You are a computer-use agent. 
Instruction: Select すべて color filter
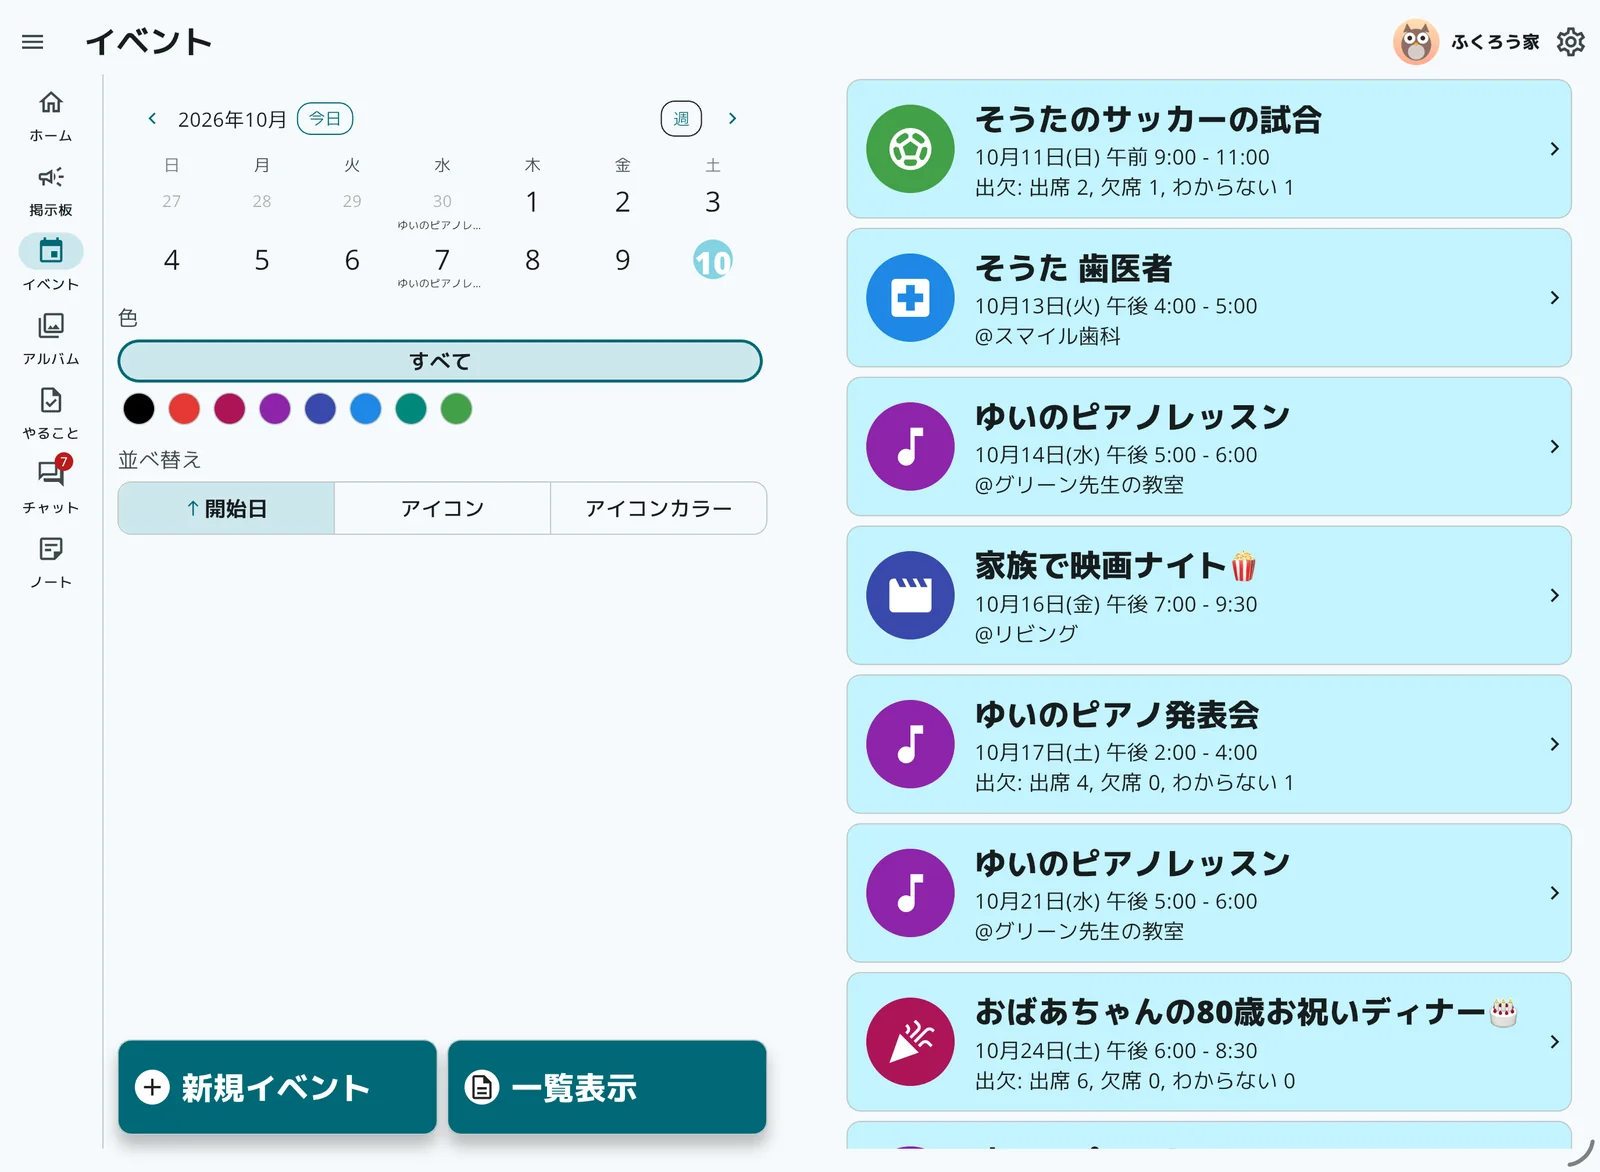[x=440, y=361]
